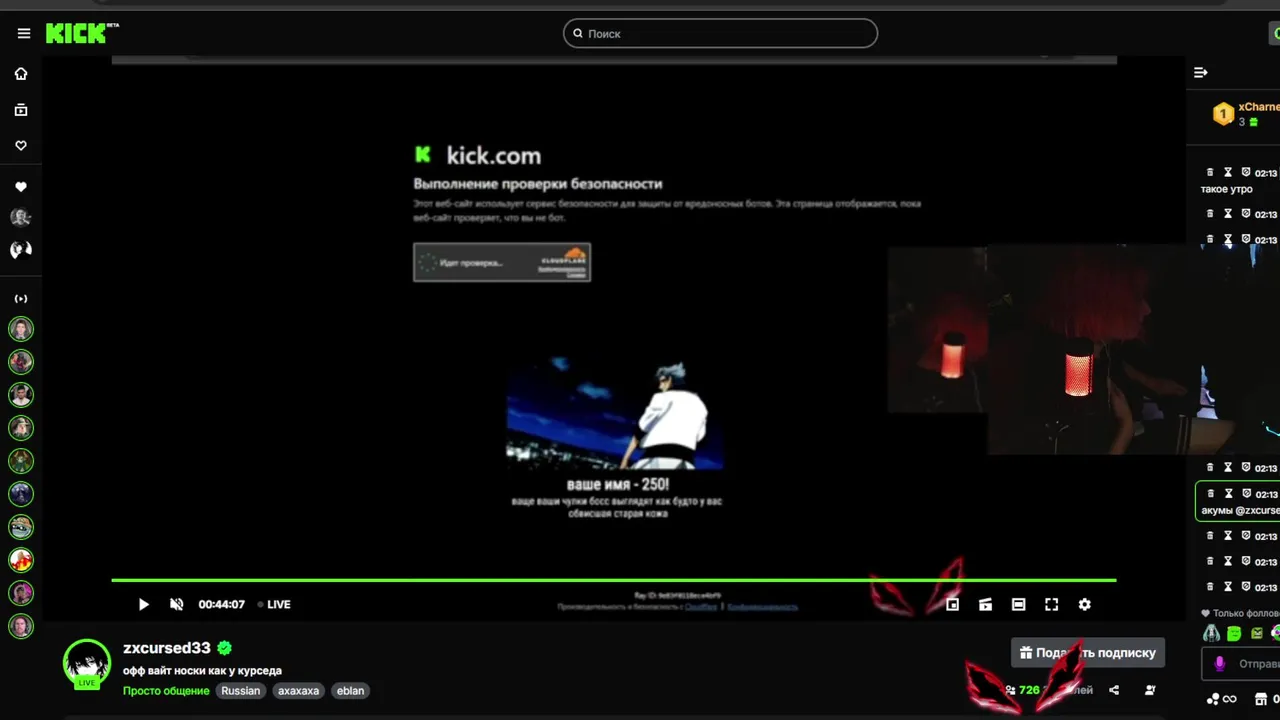Select the eblan tag
Viewport: 1280px width, 720px height.
[351, 691]
